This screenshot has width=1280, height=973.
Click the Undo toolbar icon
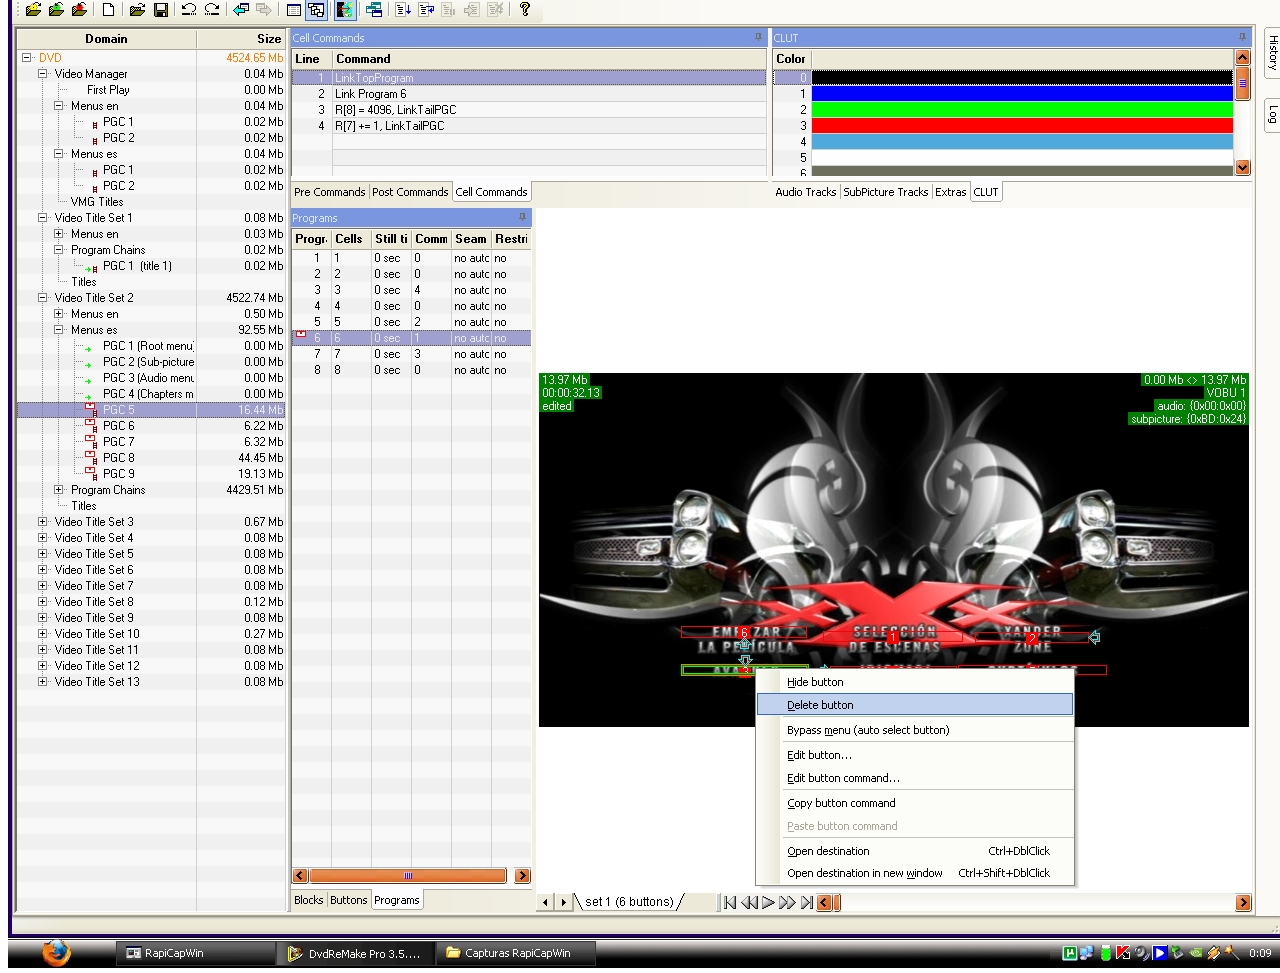[188, 10]
